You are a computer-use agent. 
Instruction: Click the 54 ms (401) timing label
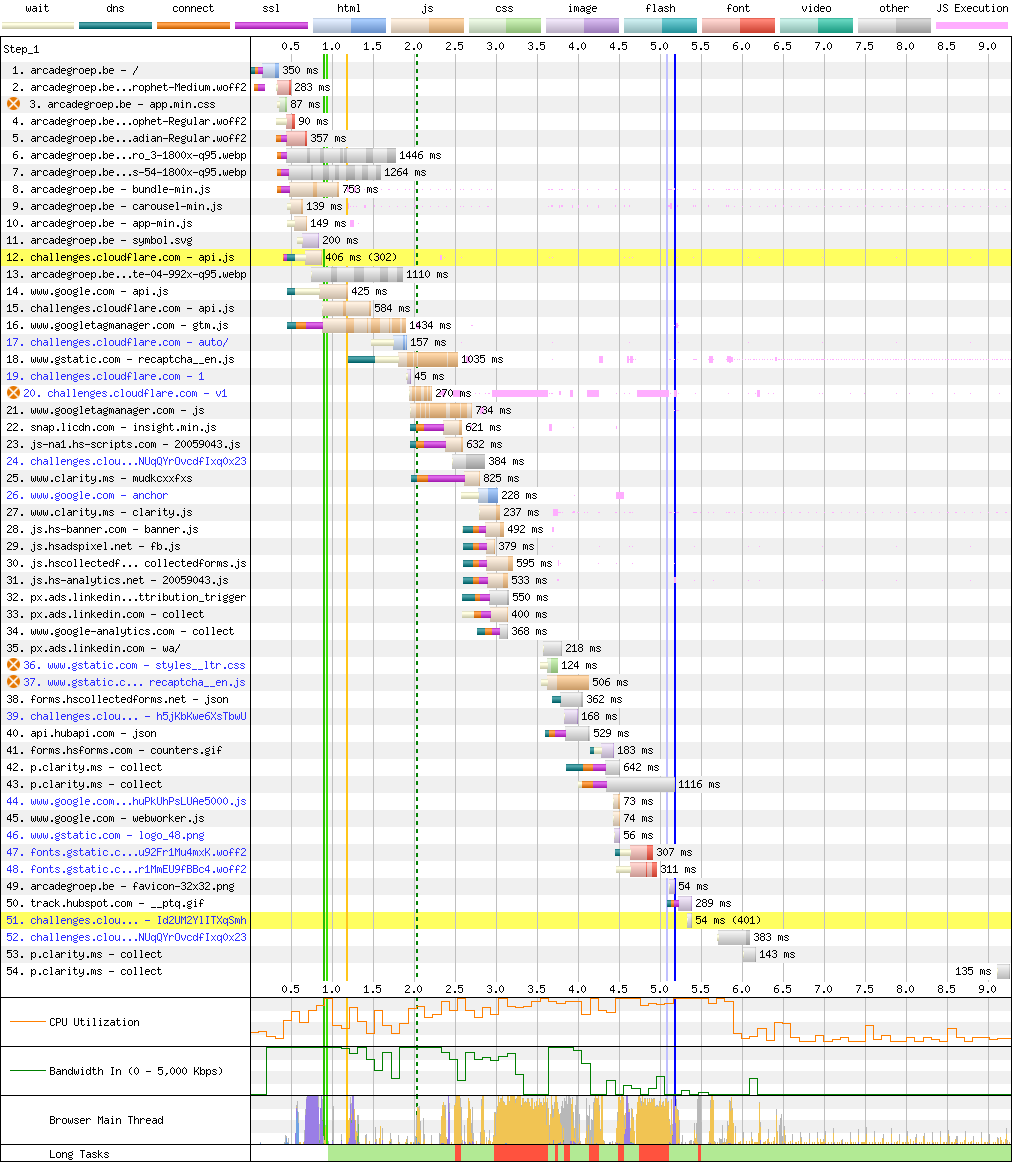tap(728, 920)
